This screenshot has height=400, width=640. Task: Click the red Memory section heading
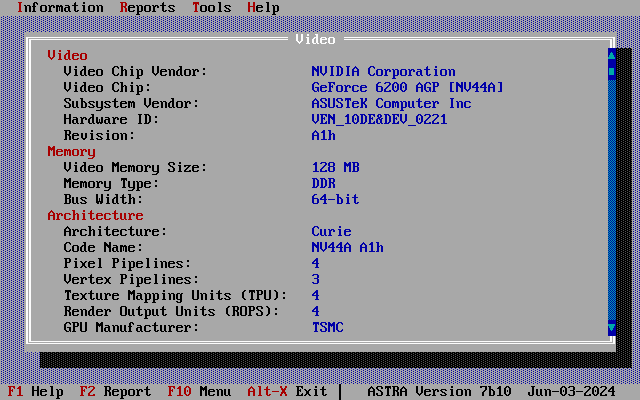pyautogui.click(x=71, y=151)
